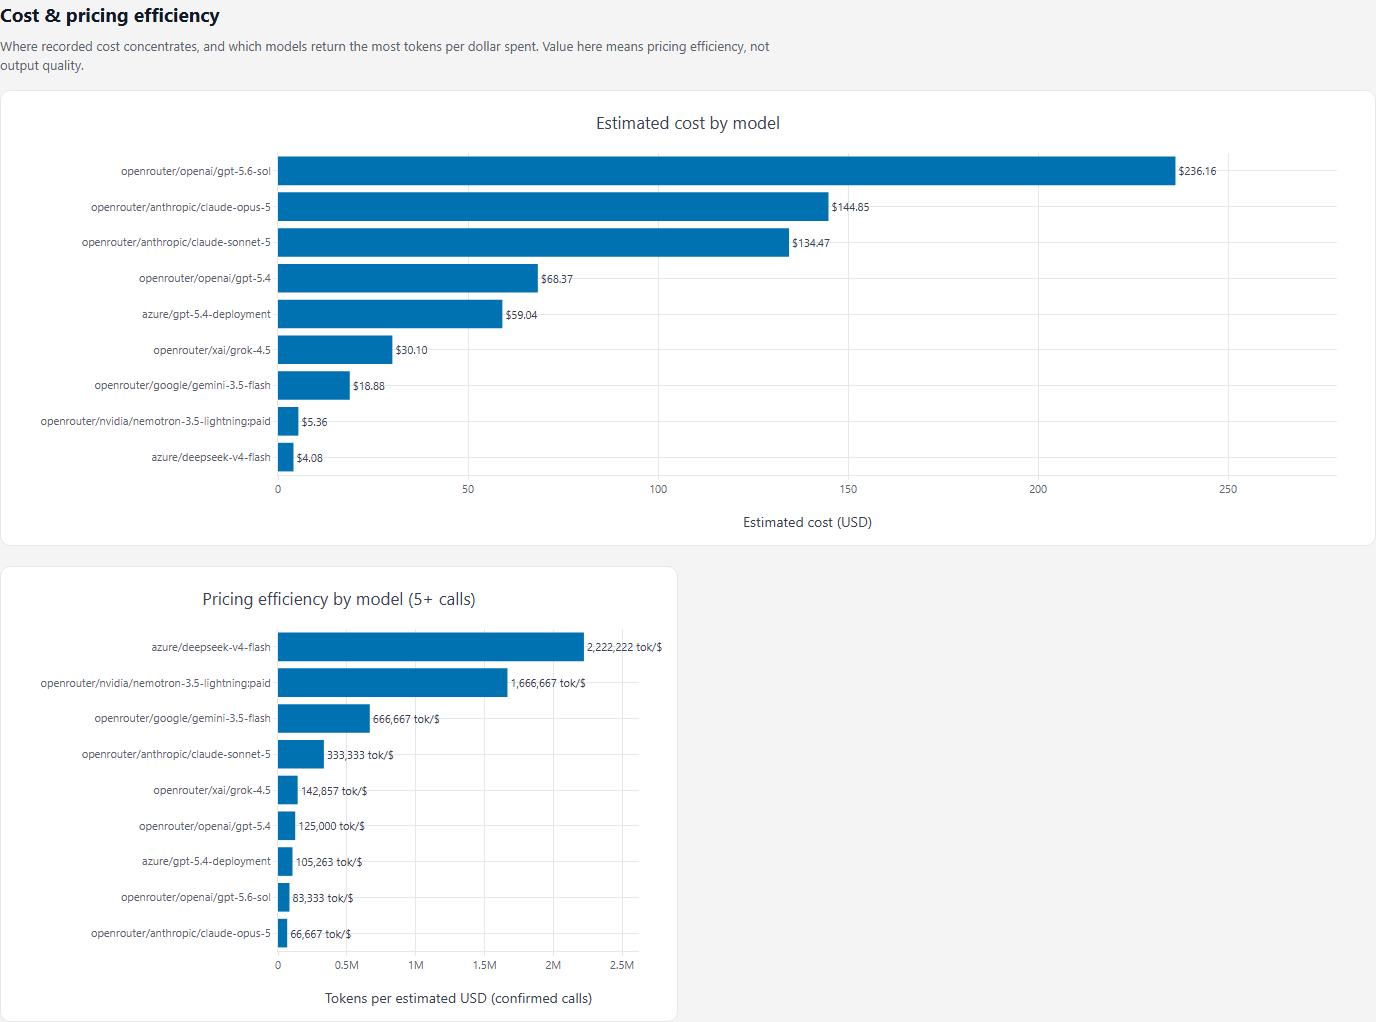
Task: Click the $134.47 cost label
Action: point(811,243)
